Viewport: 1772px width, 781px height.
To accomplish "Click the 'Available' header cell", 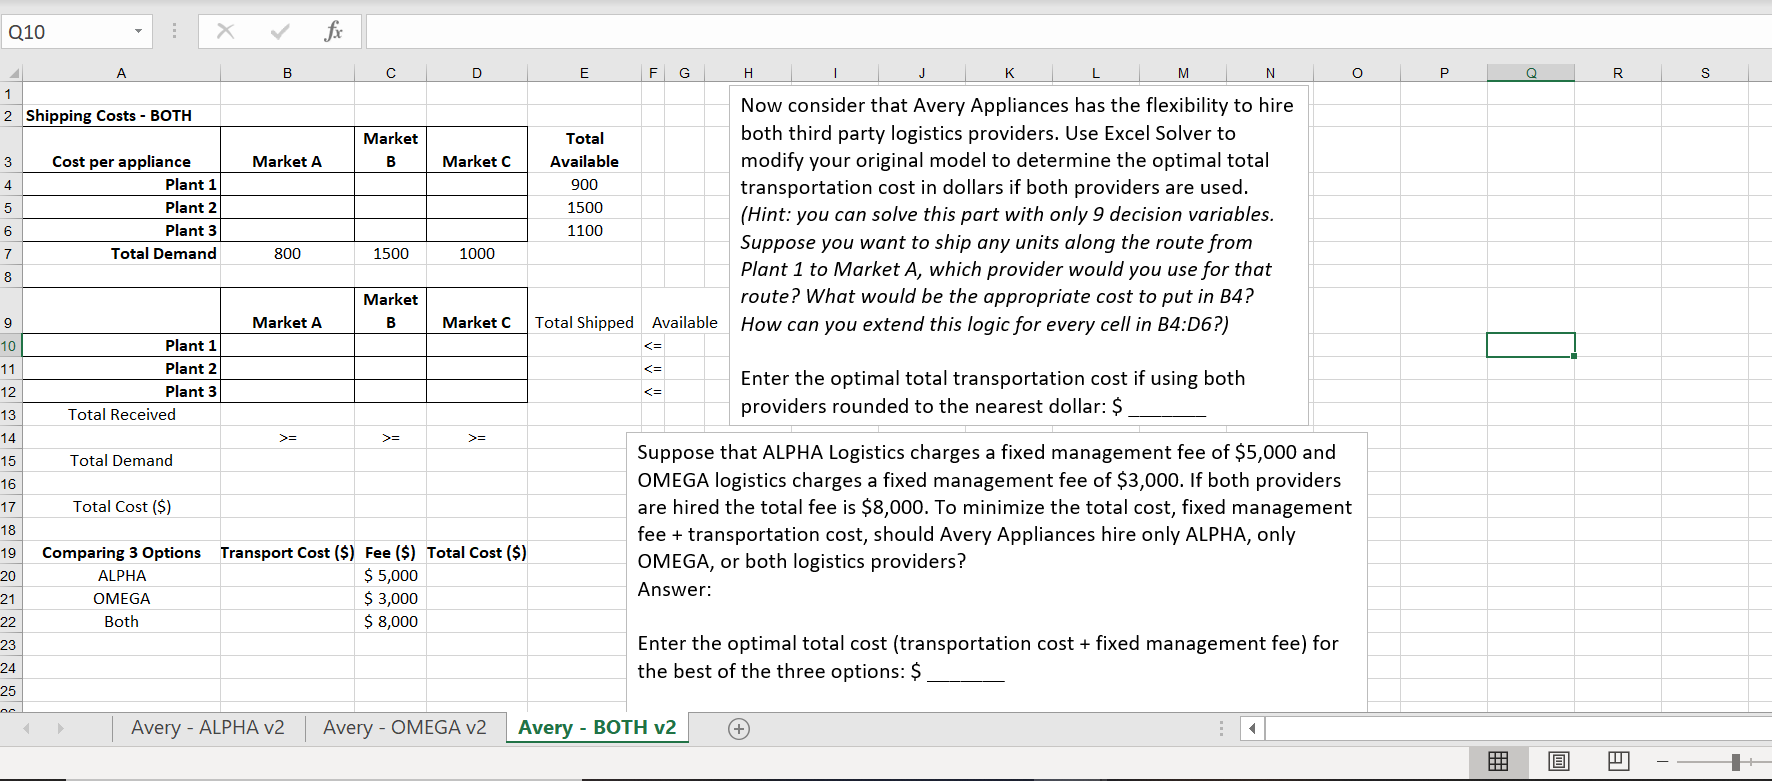I will [685, 323].
